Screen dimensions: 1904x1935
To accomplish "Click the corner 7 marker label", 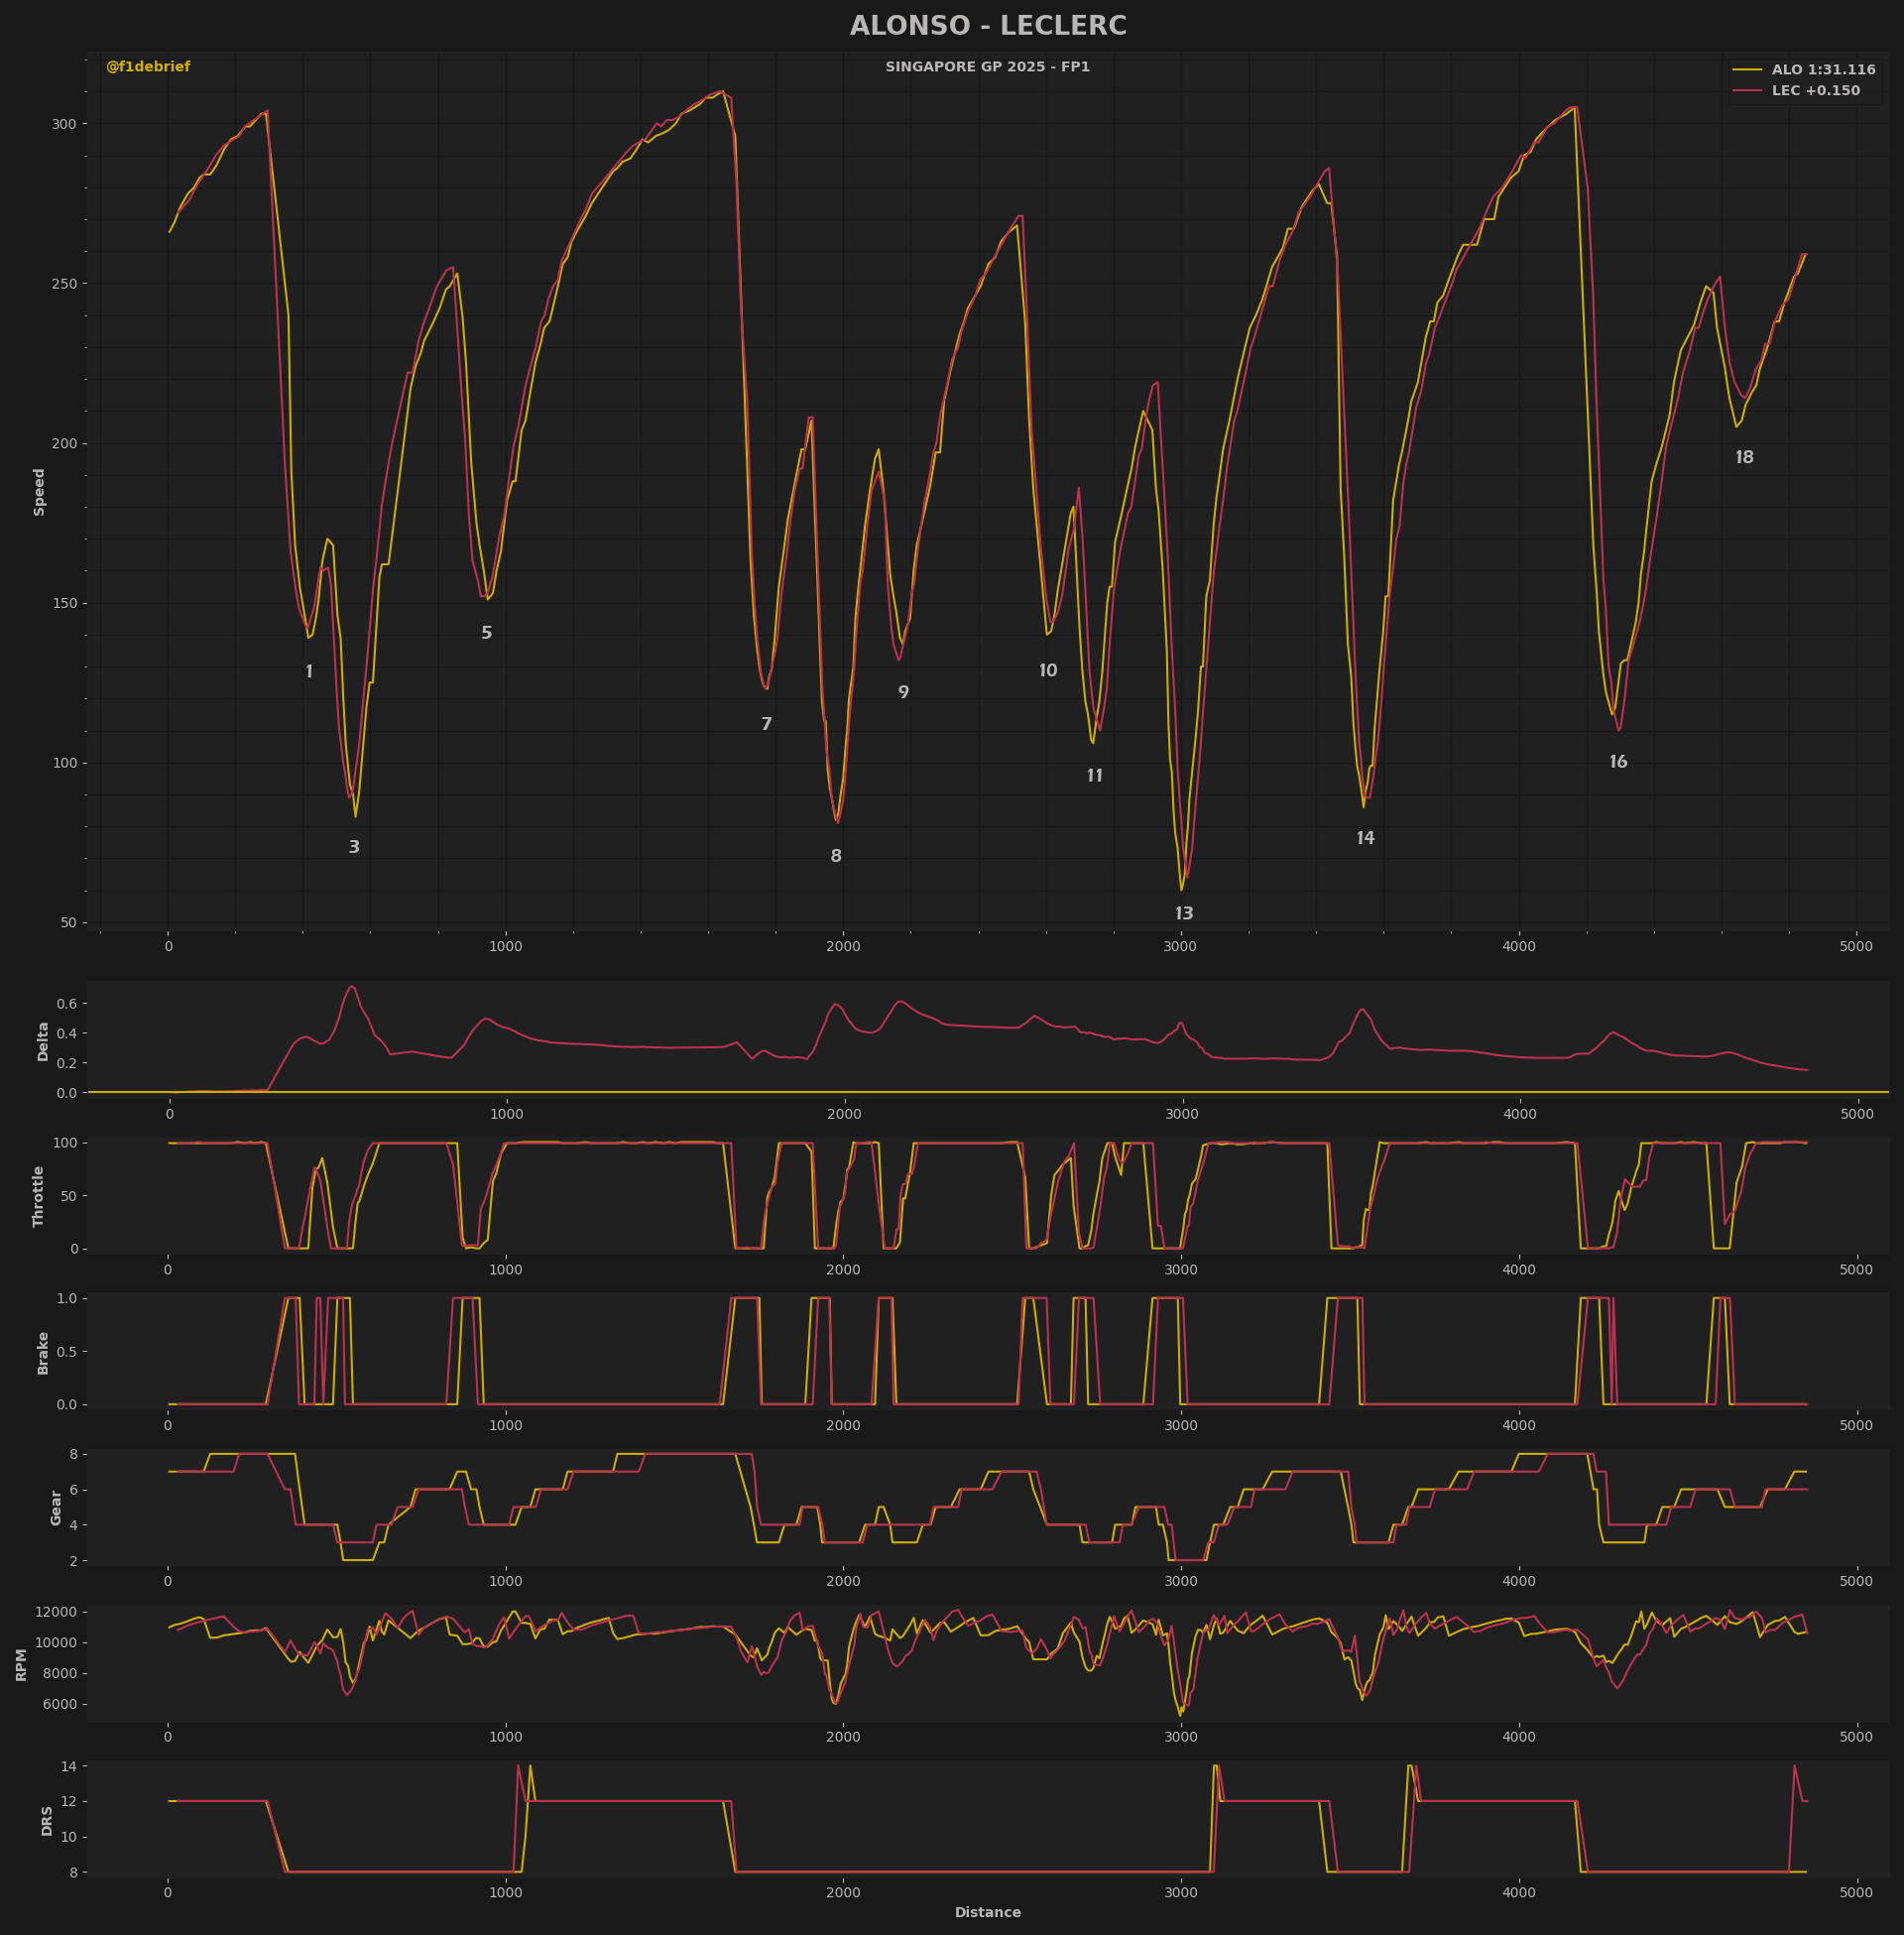I will pos(767,724).
